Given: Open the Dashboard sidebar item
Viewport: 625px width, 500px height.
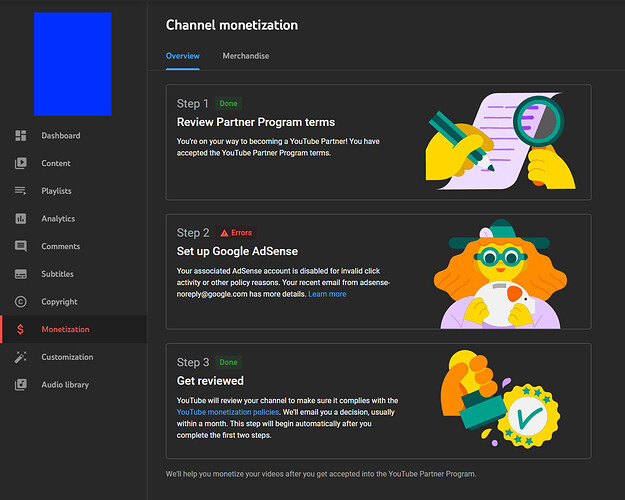Looking at the screenshot, I should tap(74, 136).
